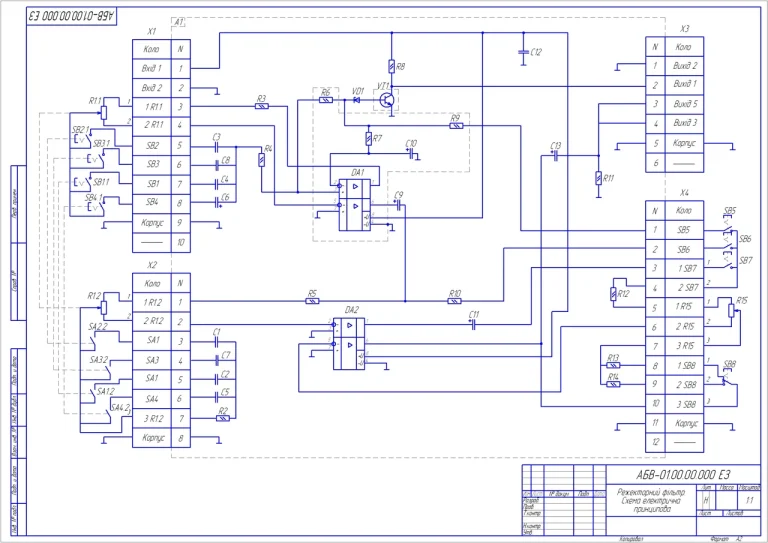Select the SA1.2 switch label
Screen dimensions: 768x543
point(106,391)
